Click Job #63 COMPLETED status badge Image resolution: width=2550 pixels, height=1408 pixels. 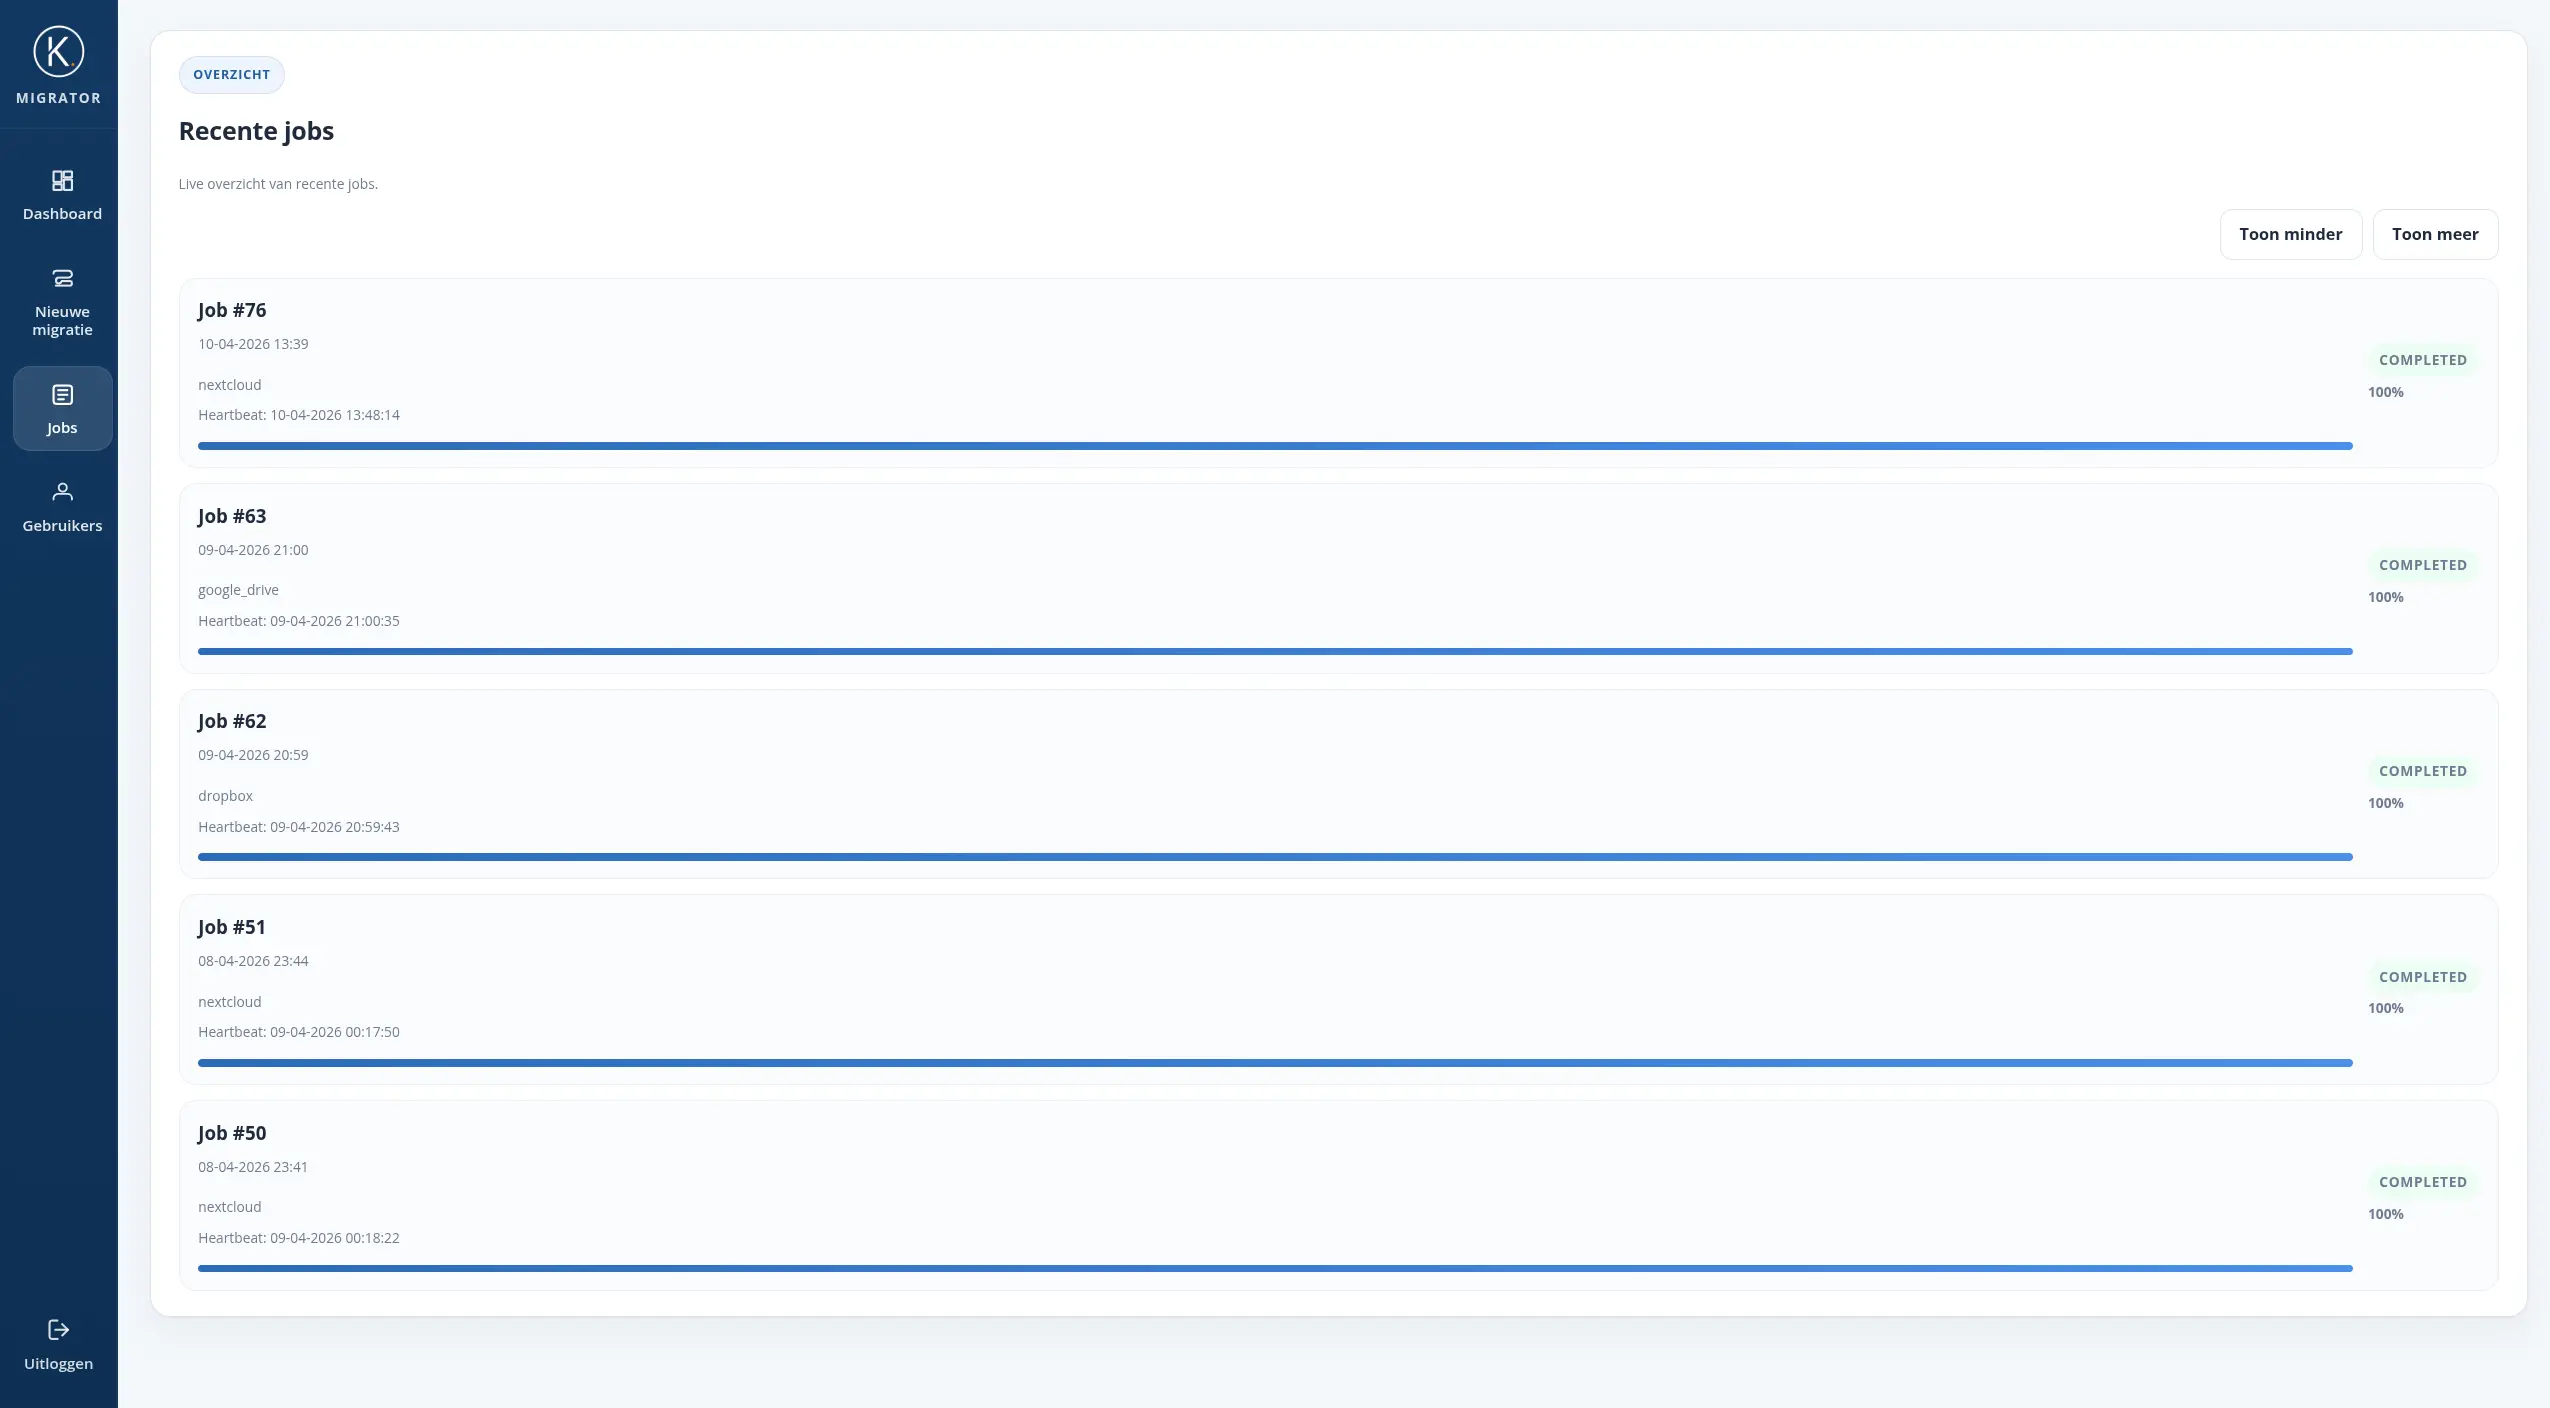[x=2422, y=565]
